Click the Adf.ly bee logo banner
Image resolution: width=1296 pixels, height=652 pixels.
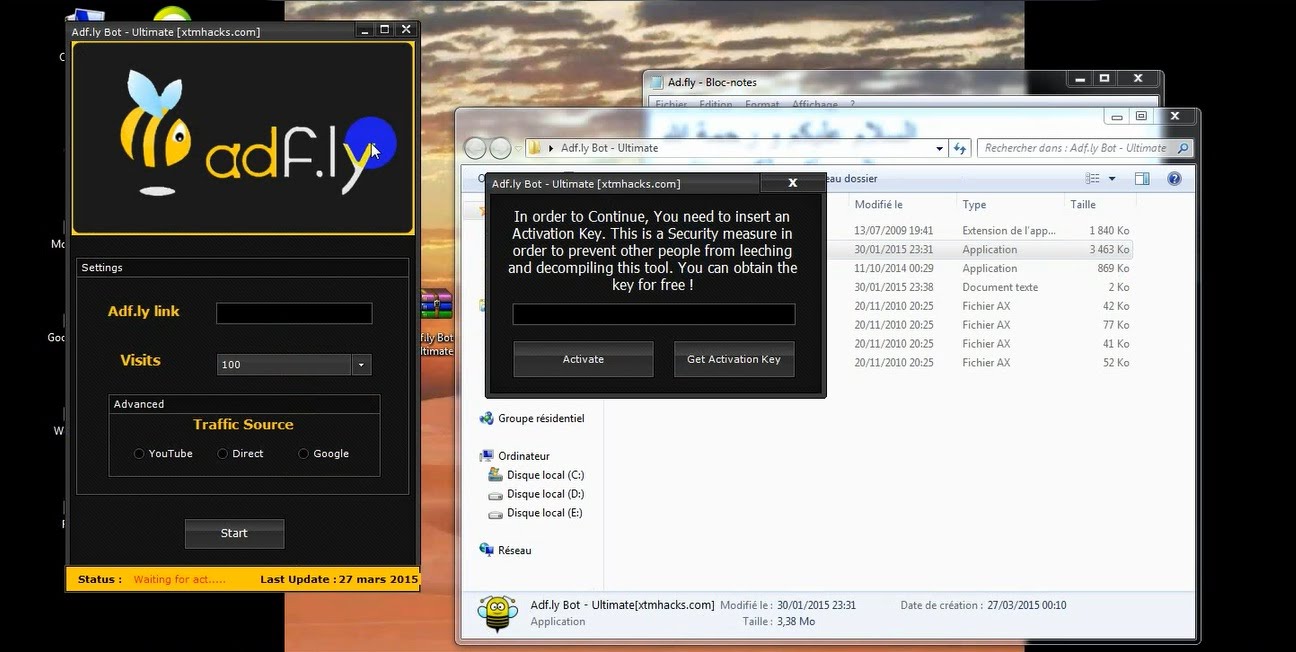tap(243, 138)
